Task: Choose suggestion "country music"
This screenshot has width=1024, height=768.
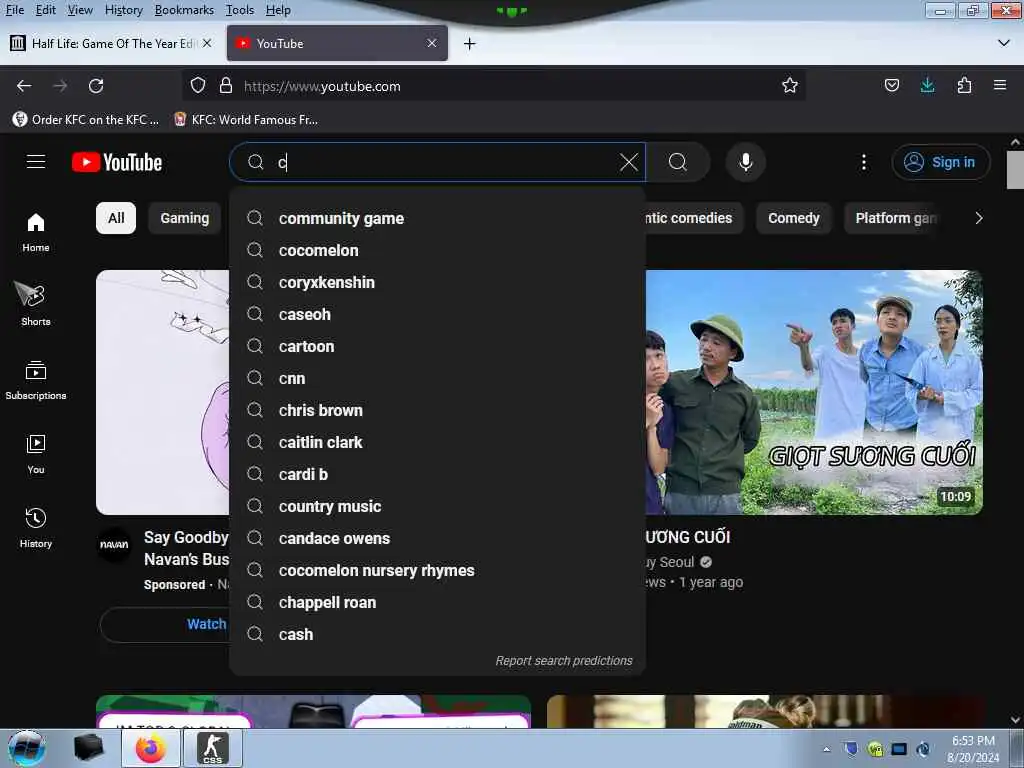Action: [x=437, y=506]
